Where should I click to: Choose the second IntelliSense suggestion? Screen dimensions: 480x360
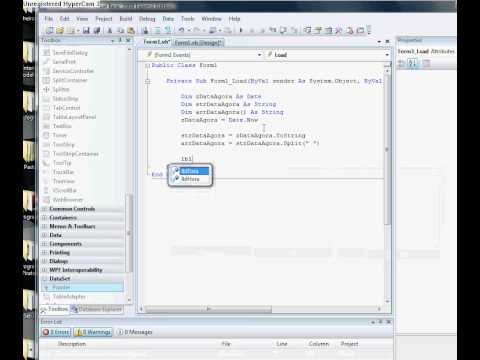(x=190, y=179)
